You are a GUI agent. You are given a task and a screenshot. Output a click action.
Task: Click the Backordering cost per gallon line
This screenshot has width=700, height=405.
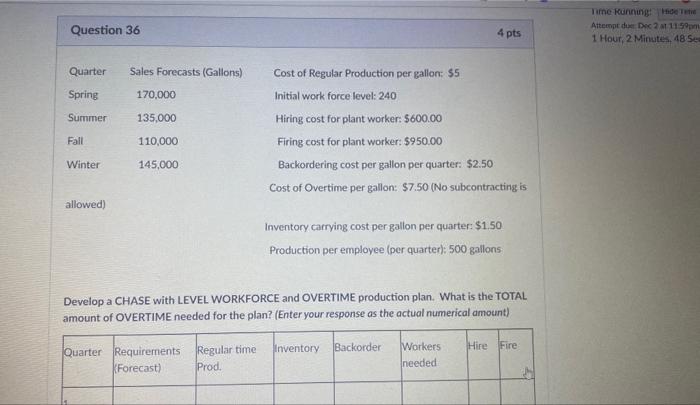coord(386,164)
